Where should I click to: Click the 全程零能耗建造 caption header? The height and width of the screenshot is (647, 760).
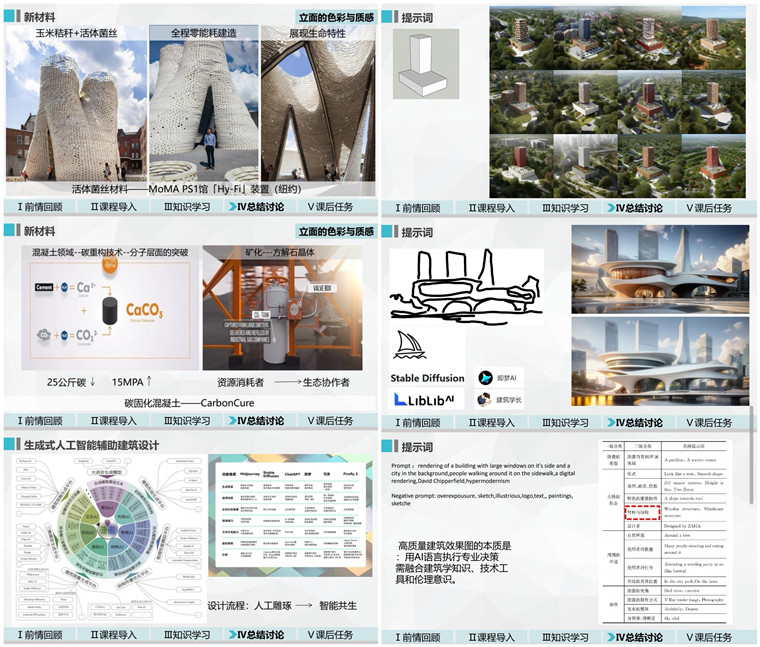(204, 33)
